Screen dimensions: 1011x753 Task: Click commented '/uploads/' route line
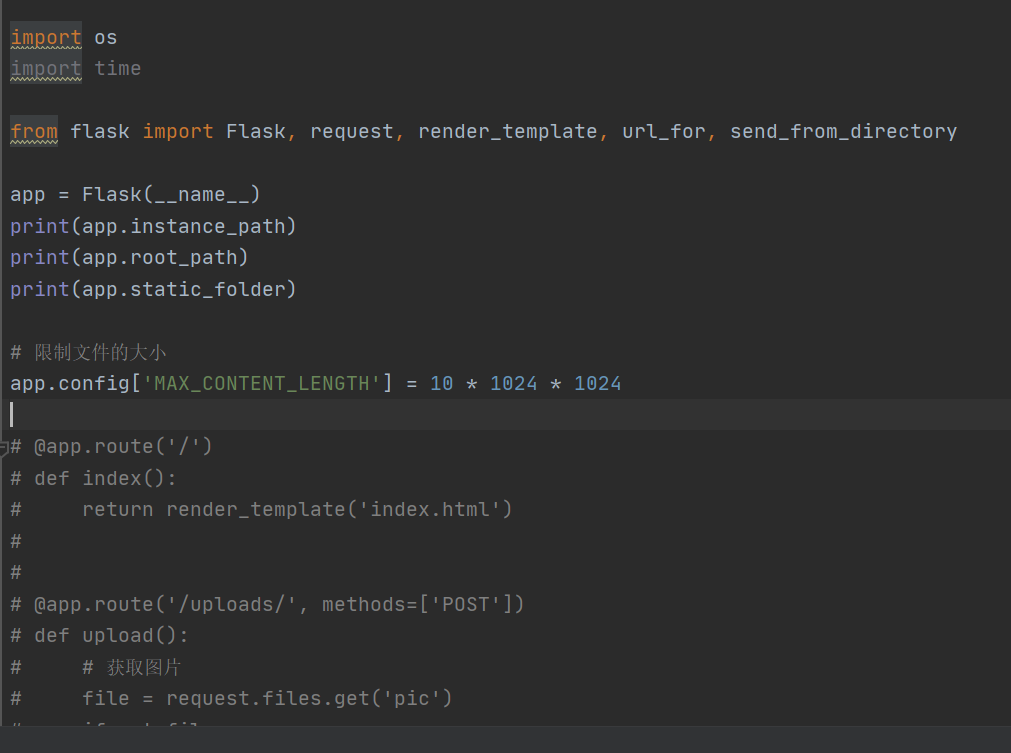click(268, 605)
